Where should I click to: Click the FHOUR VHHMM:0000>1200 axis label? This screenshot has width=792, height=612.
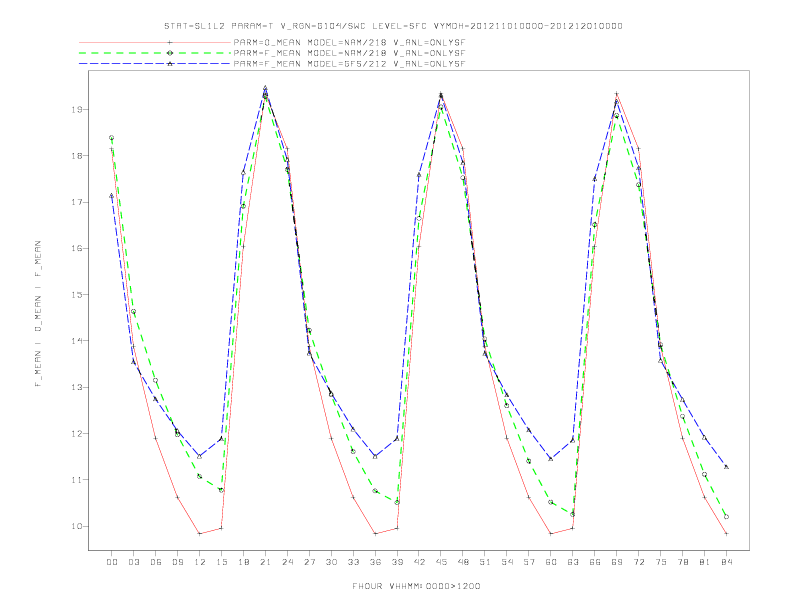(x=416, y=586)
